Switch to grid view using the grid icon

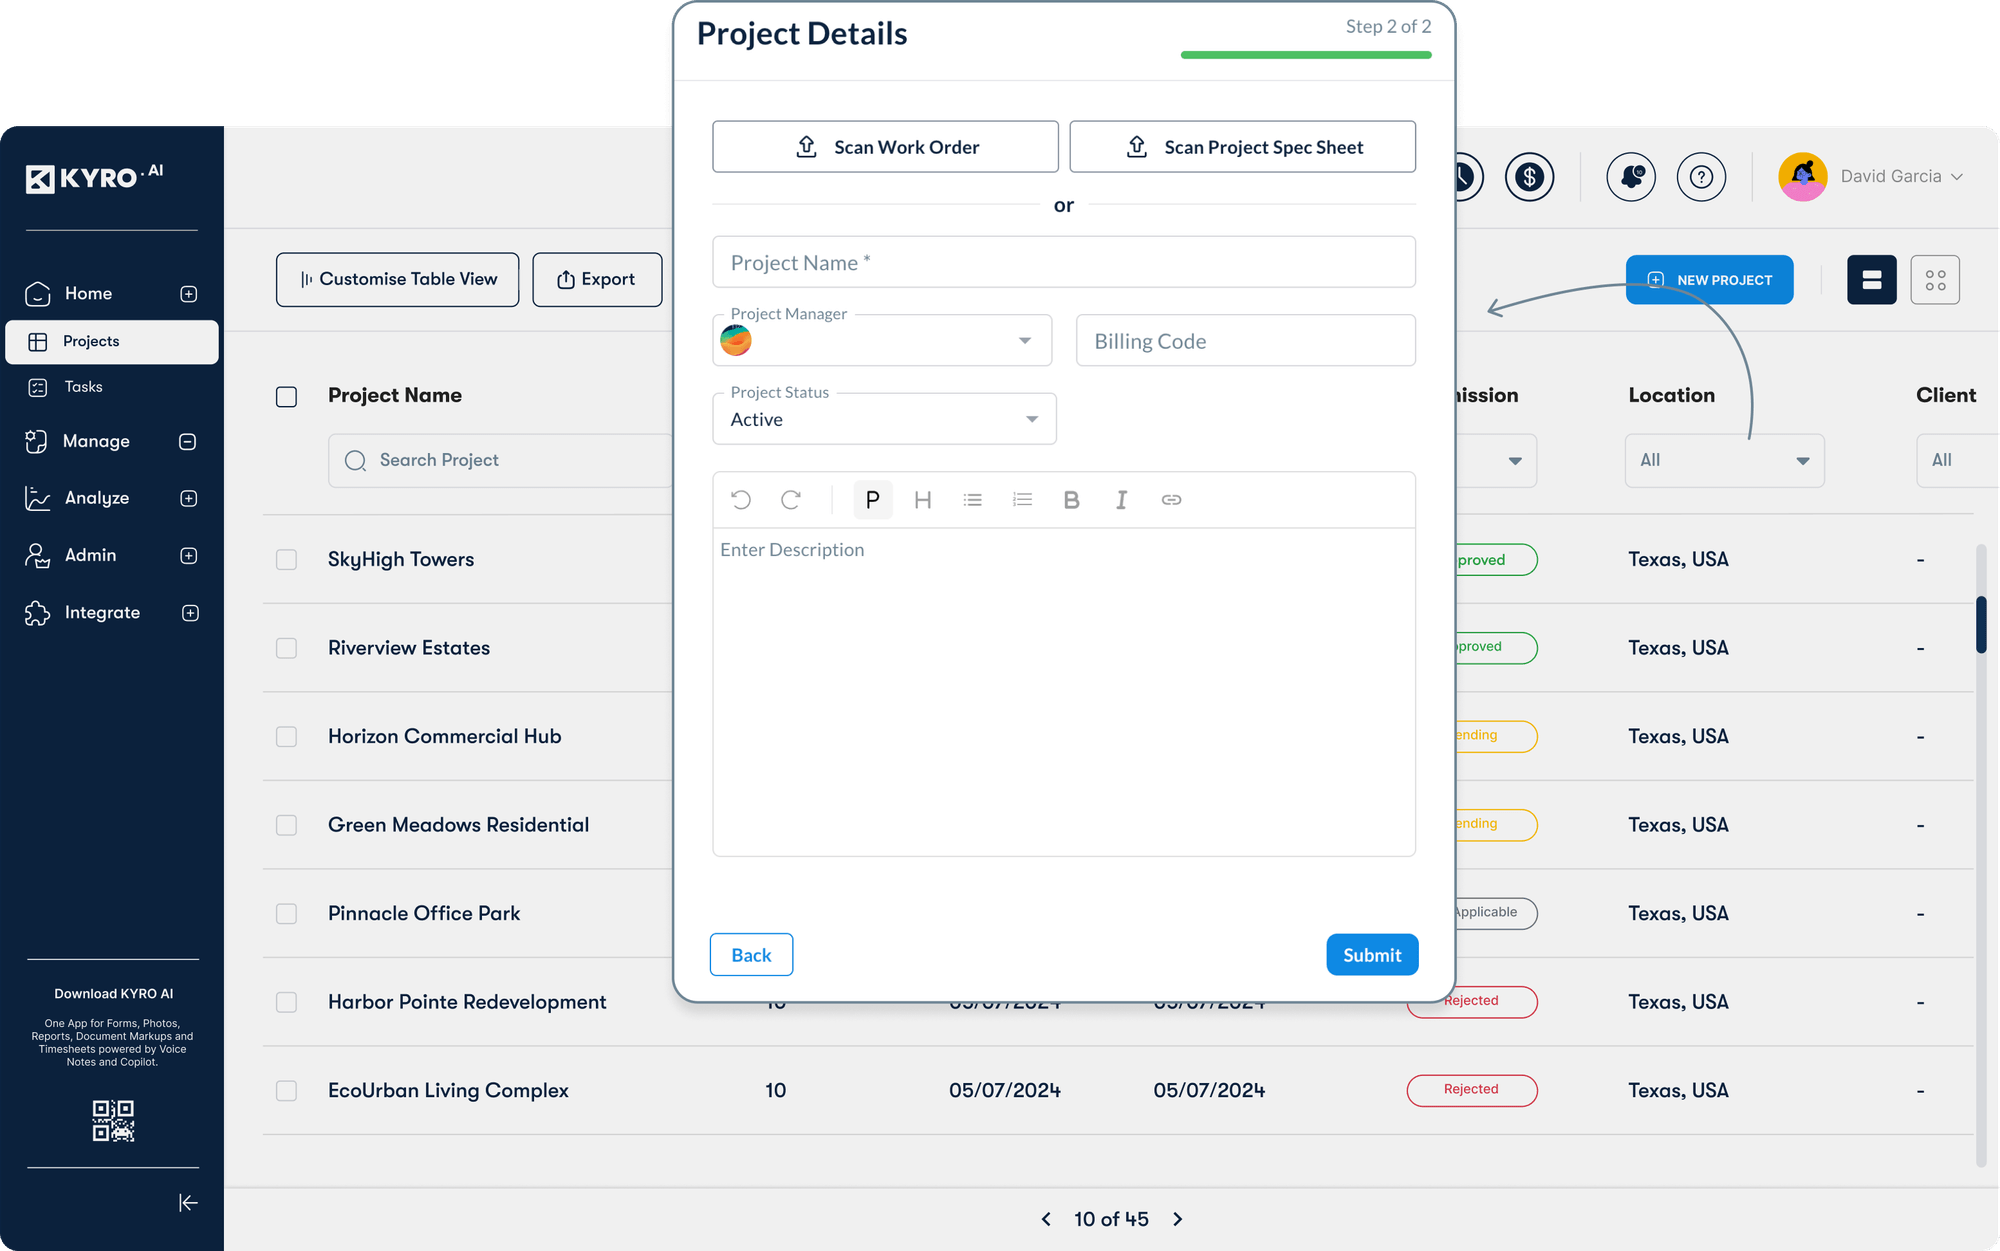(1935, 279)
